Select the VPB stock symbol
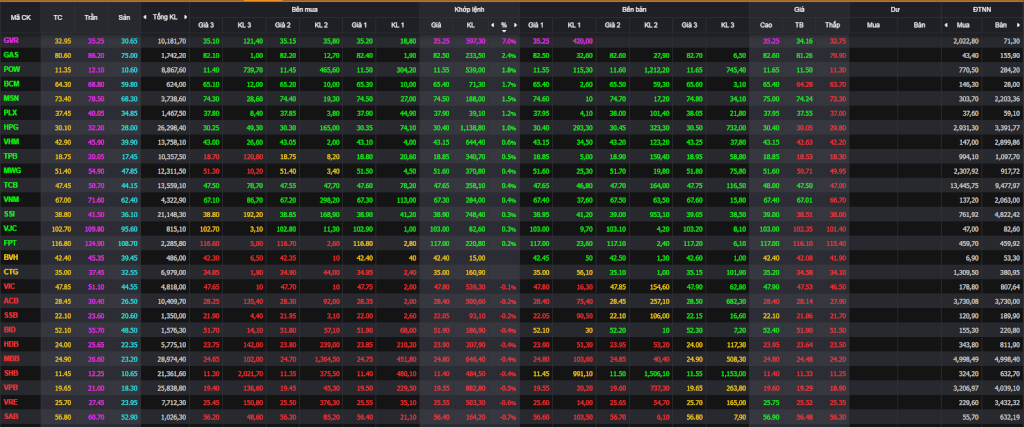1024x427 pixels. [x=11, y=387]
